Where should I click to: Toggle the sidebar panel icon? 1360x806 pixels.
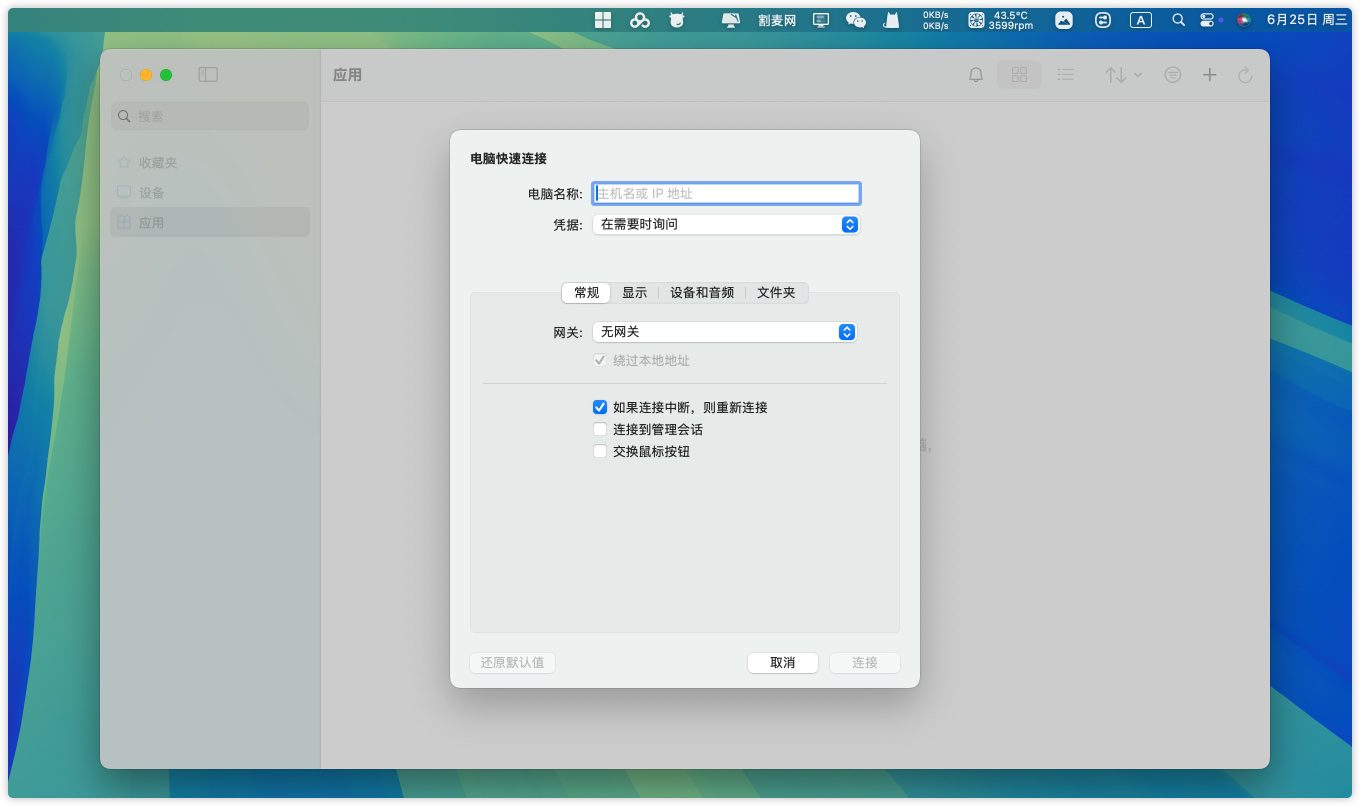point(208,75)
